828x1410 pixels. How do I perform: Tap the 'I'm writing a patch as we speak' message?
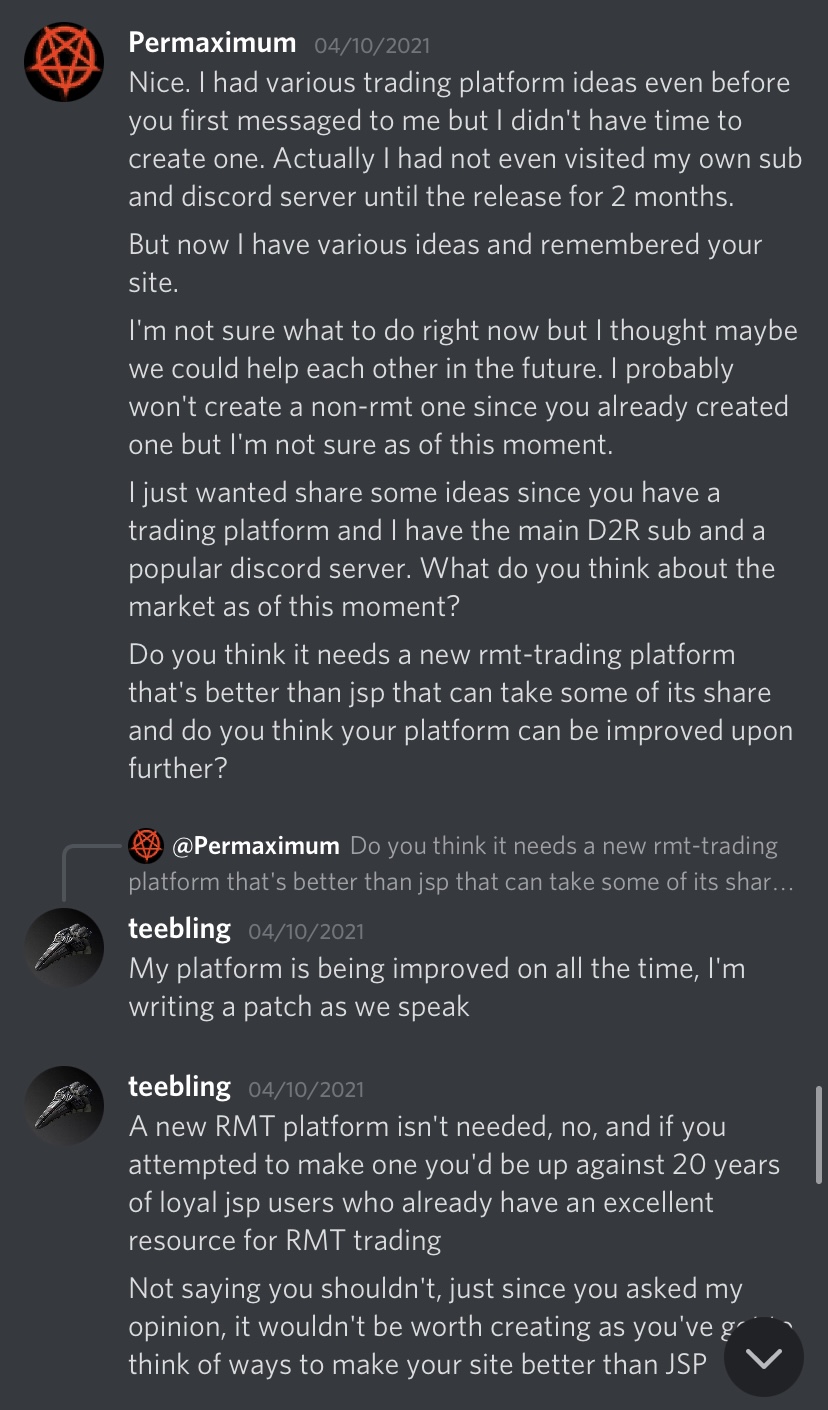coord(436,987)
